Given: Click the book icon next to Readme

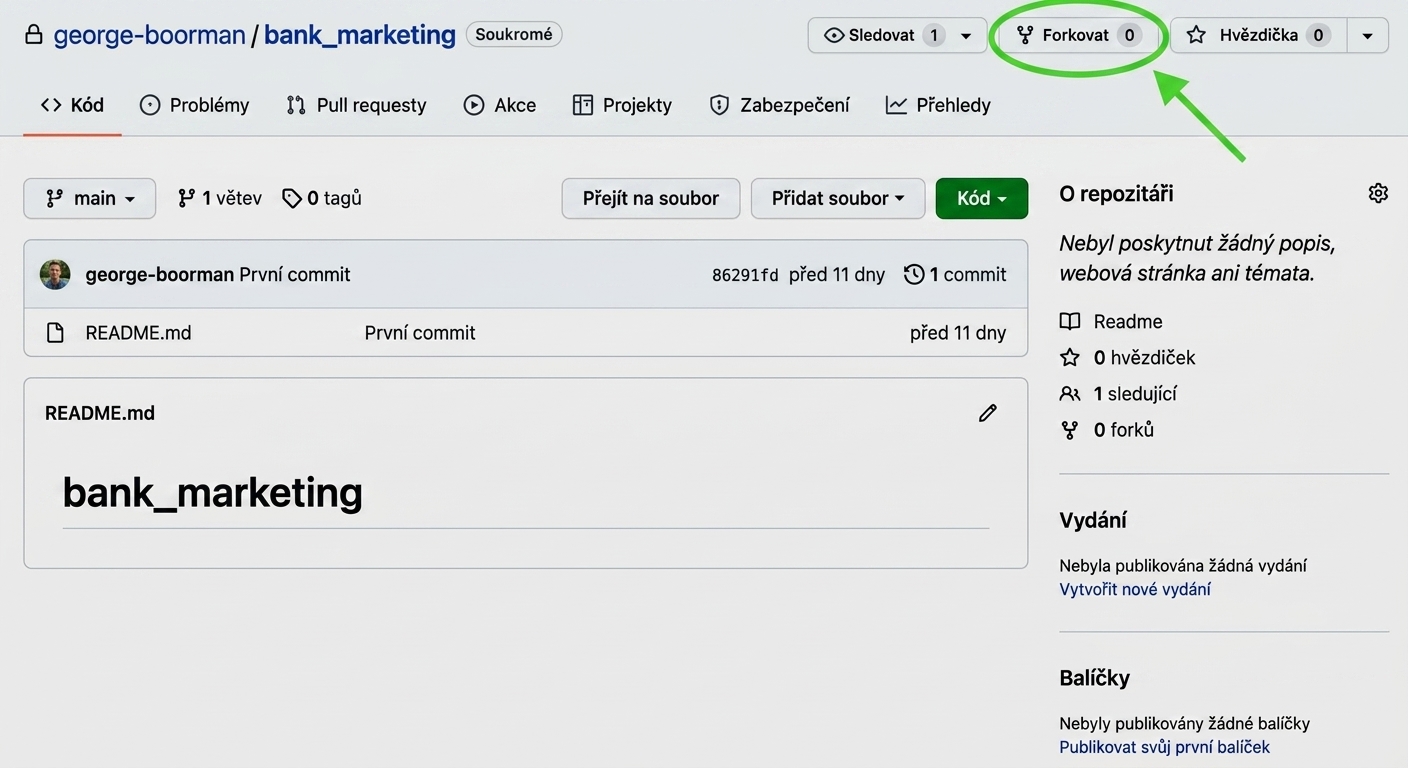Looking at the screenshot, I should (1070, 322).
